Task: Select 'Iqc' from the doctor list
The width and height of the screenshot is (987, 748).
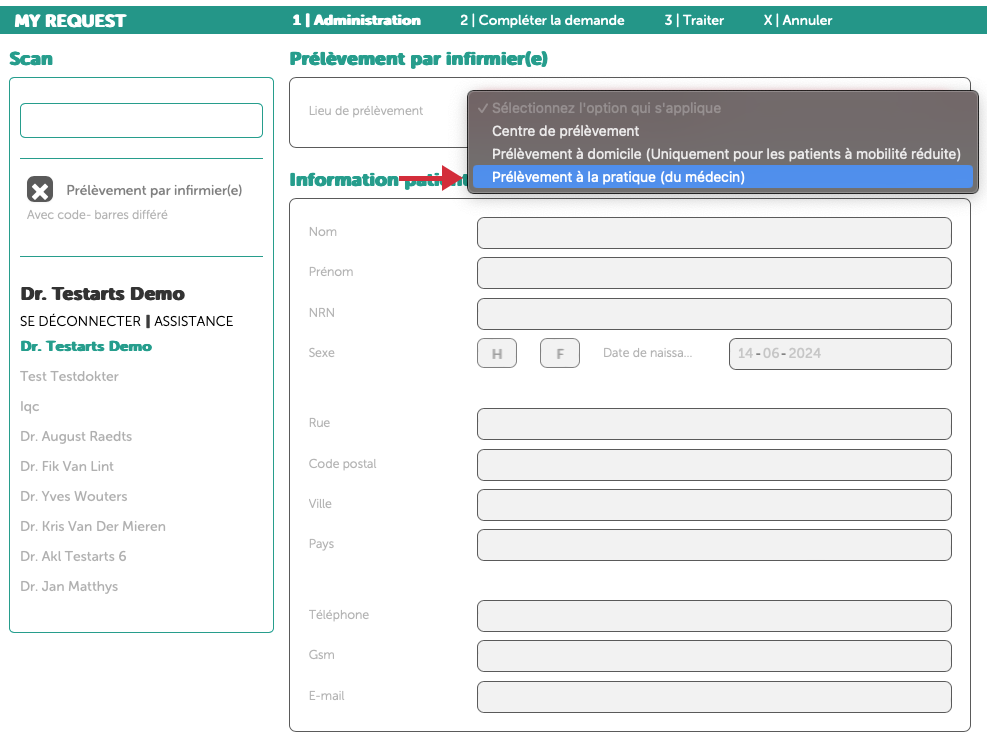Action: point(27,406)
